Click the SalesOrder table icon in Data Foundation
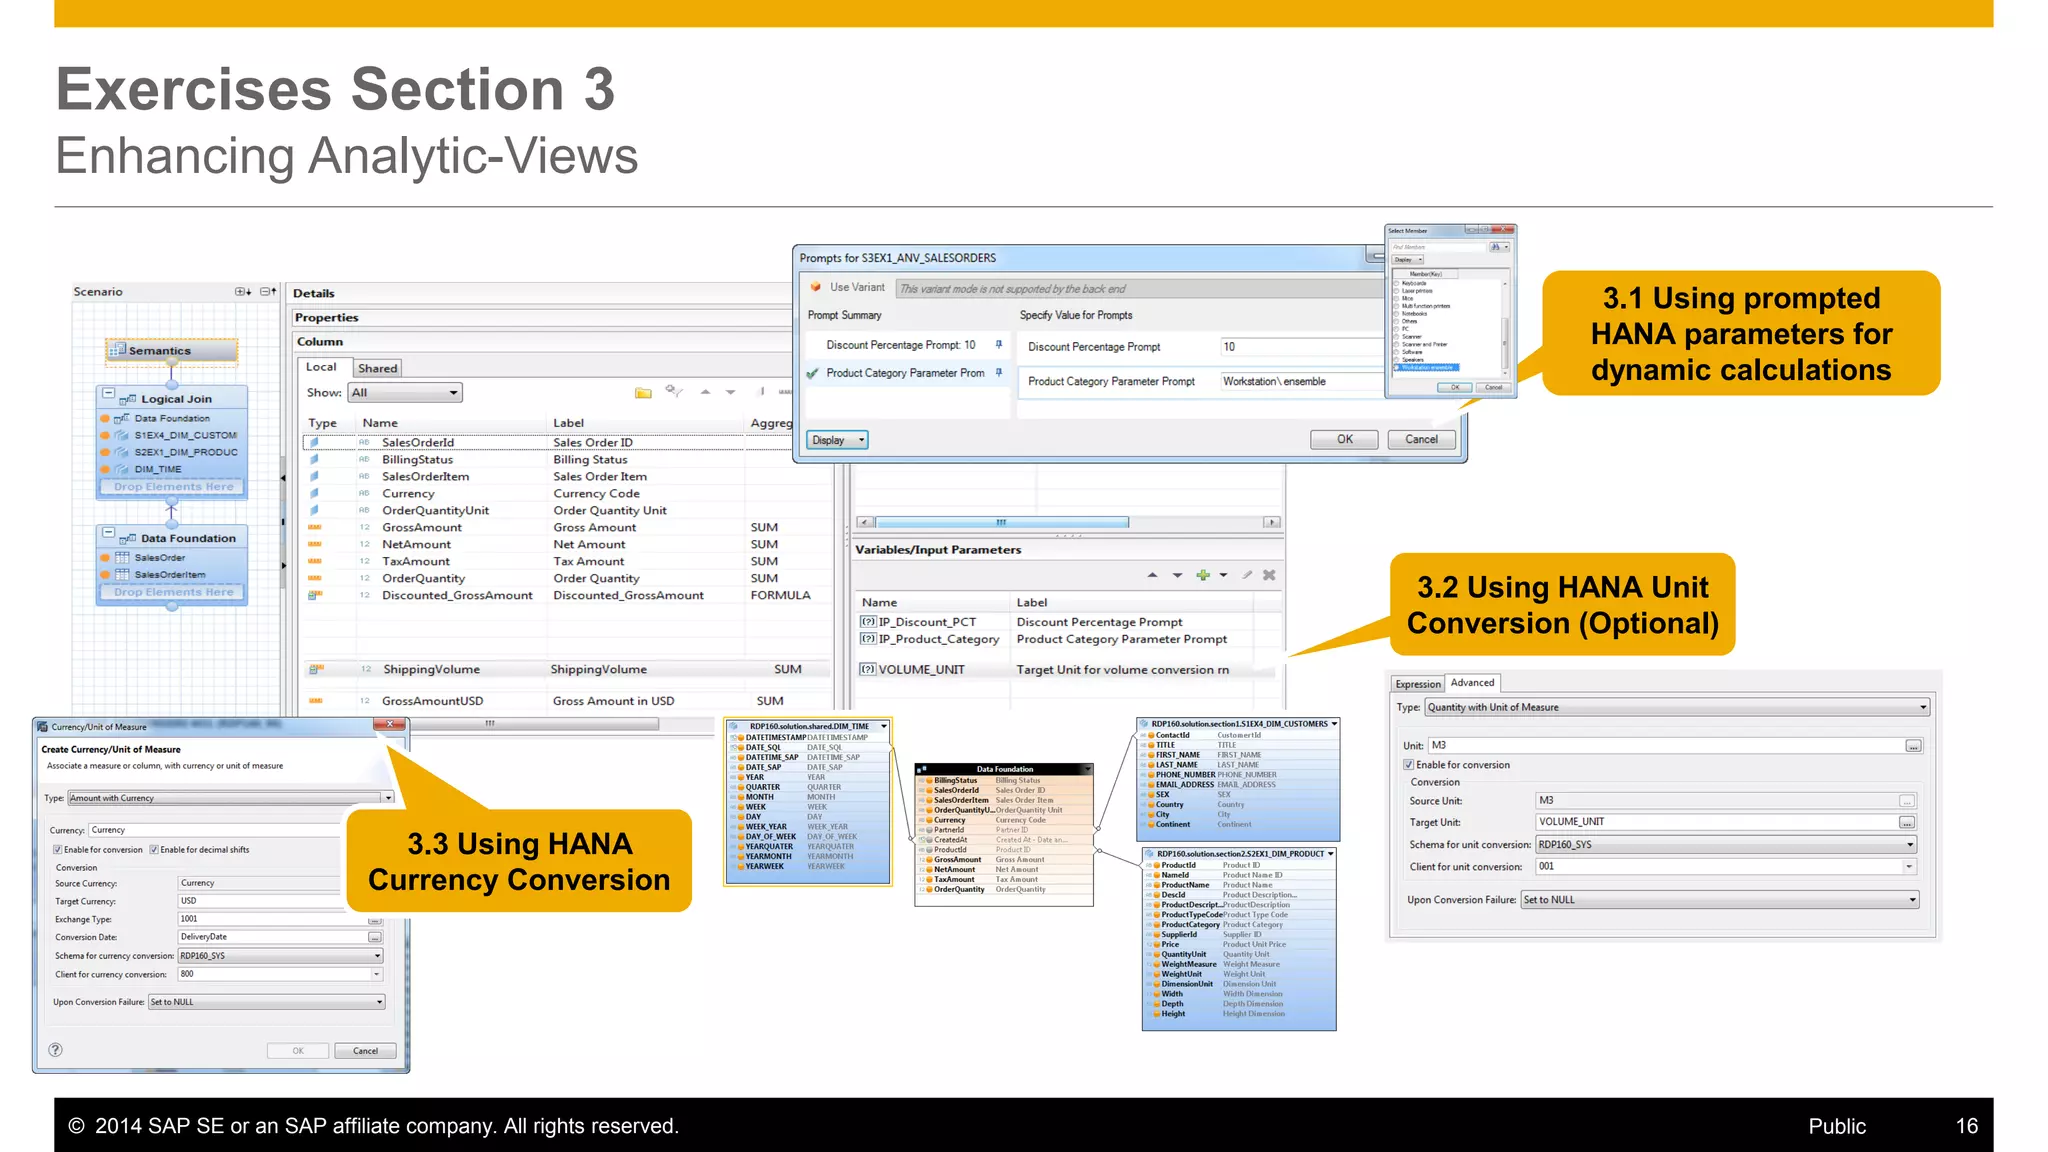The height and width of the screenshot is (1152, 2048). 123,558
